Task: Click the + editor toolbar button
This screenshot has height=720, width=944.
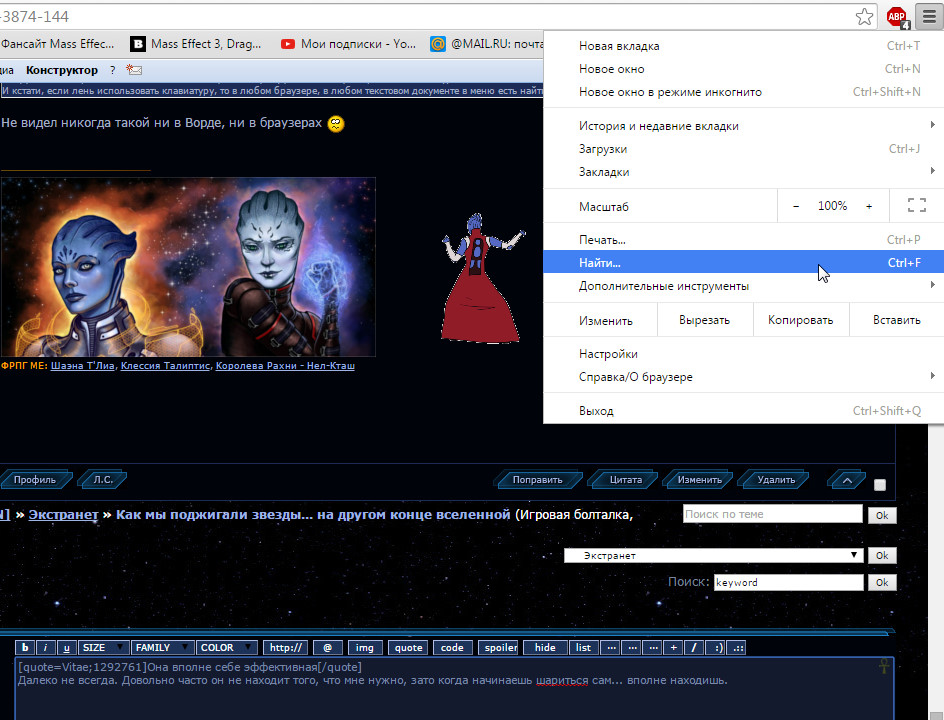Action: 673,648
